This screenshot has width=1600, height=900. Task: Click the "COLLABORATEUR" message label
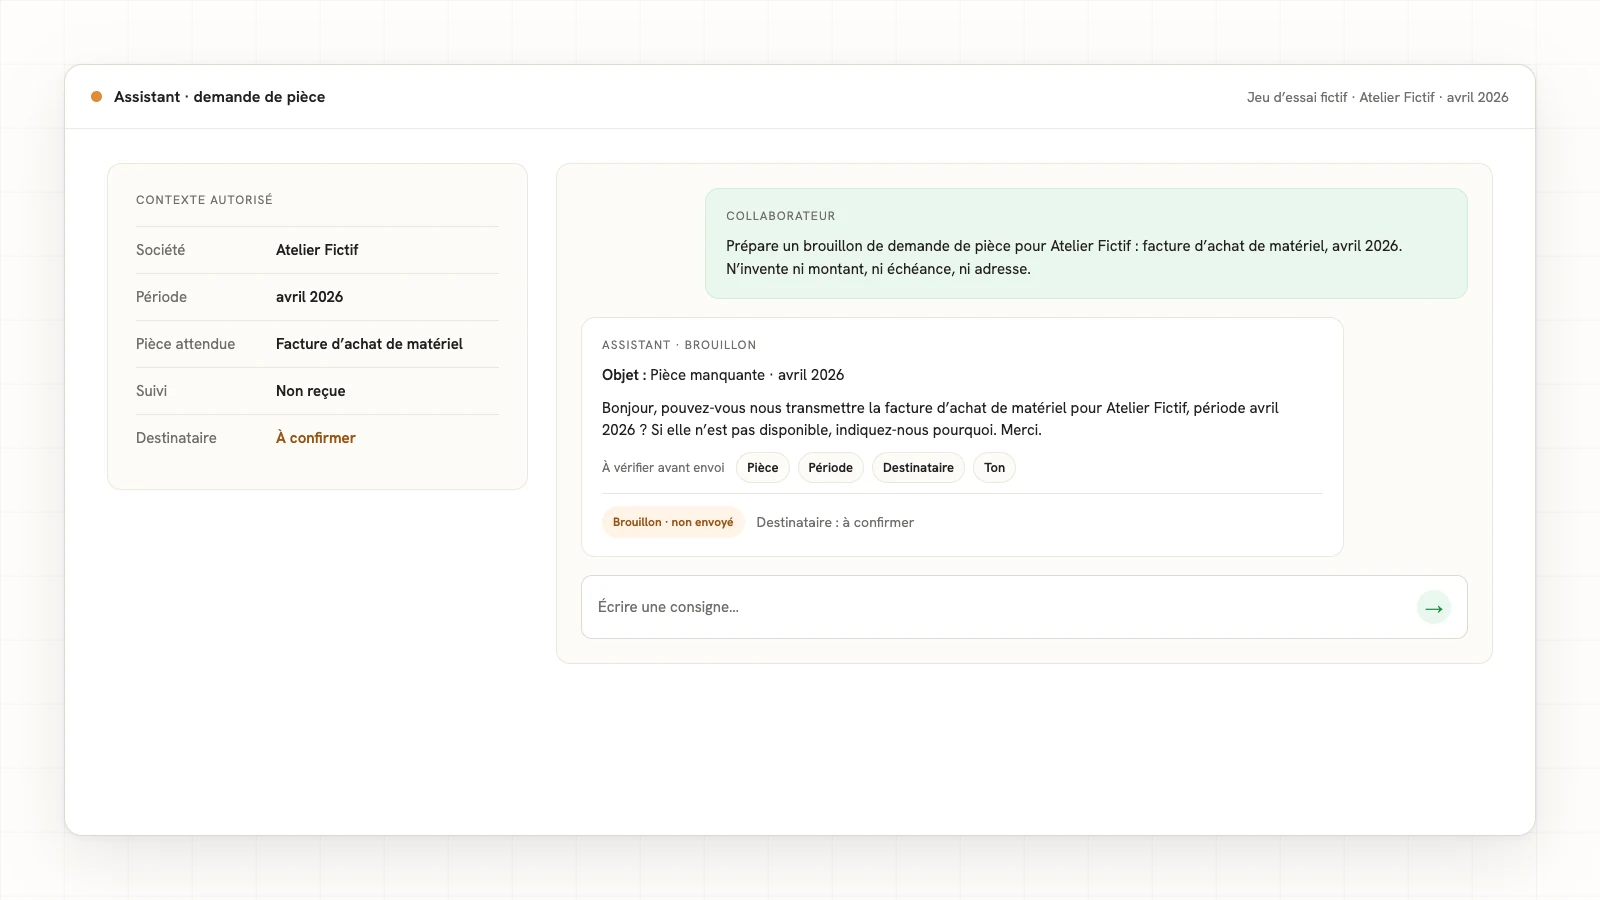[x=780, y=216]
